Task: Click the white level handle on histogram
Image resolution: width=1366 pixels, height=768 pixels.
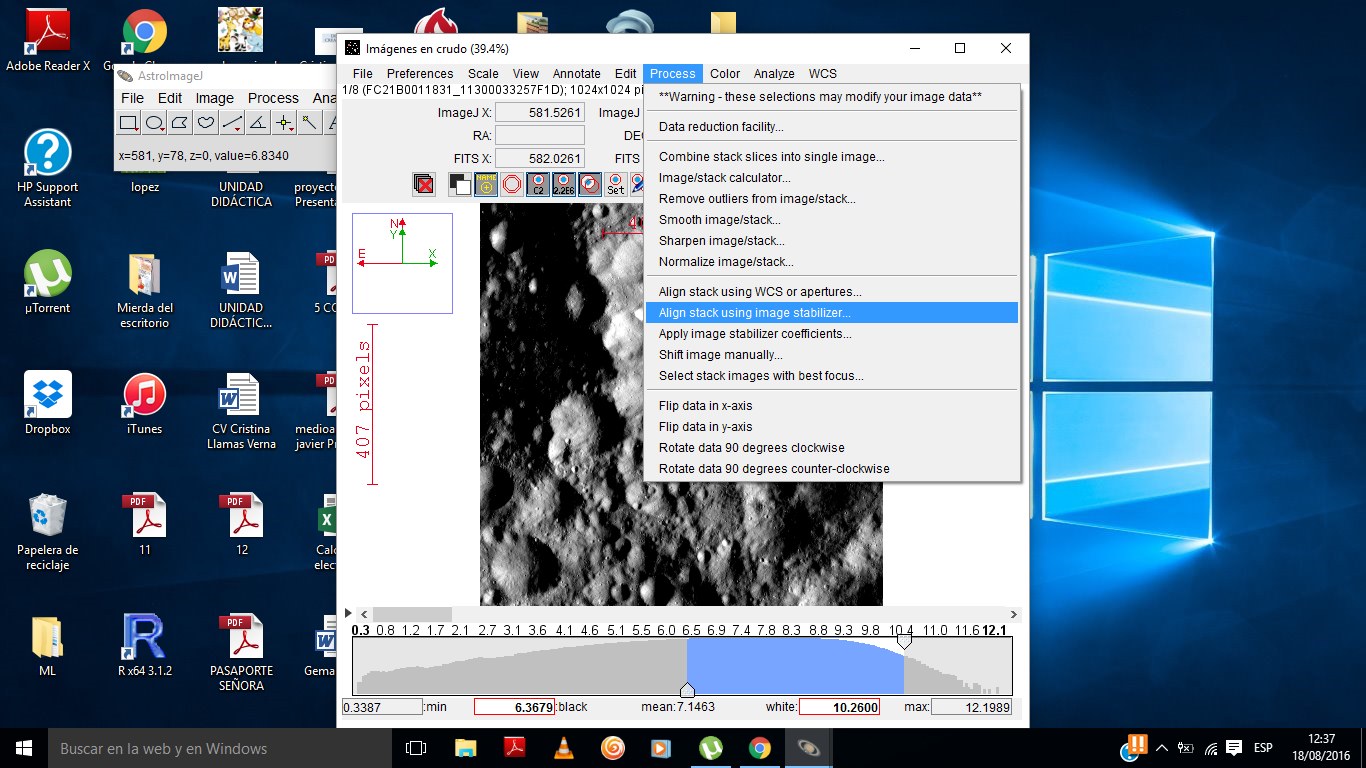Action: (x=904, y=643)
